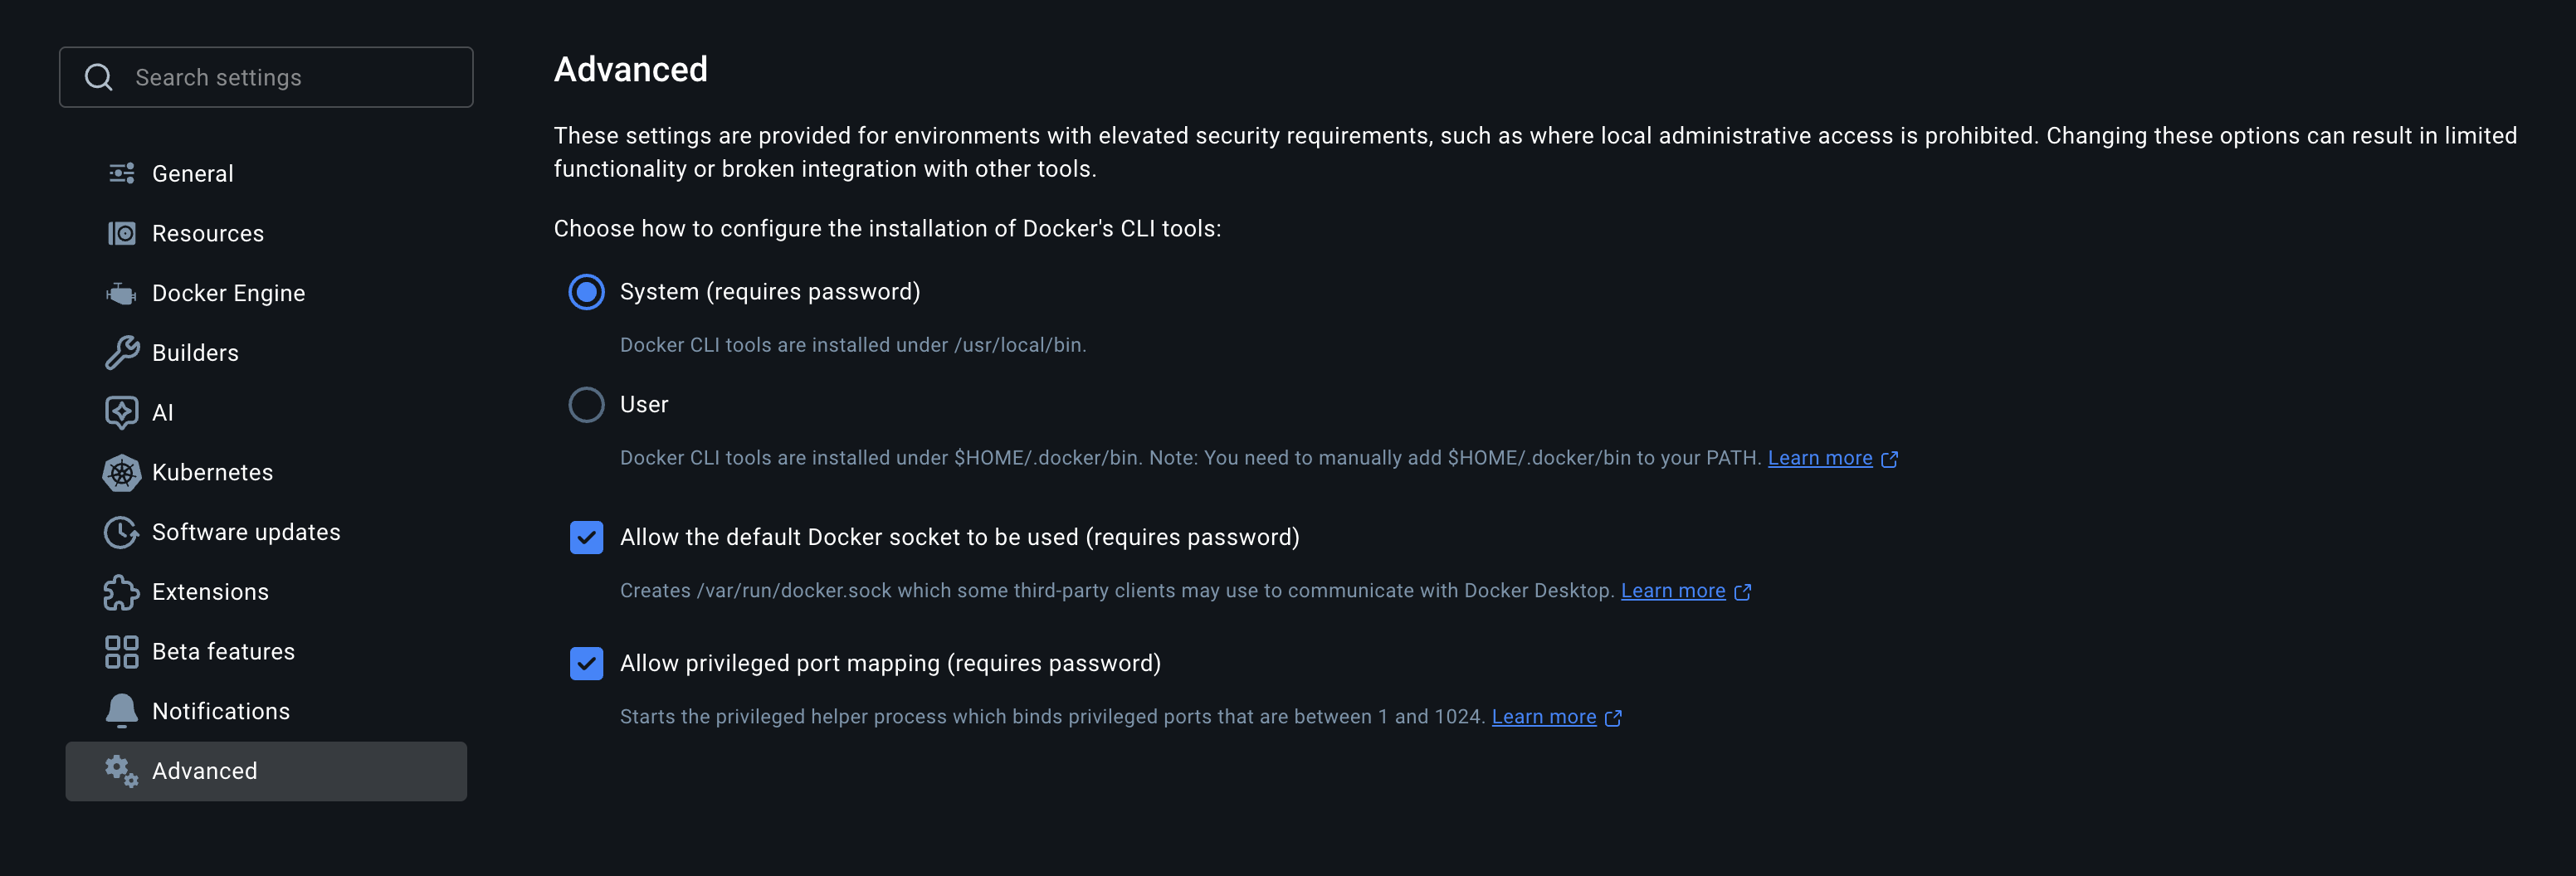Click the Beta features grid icon

click(x=121, y=651)
